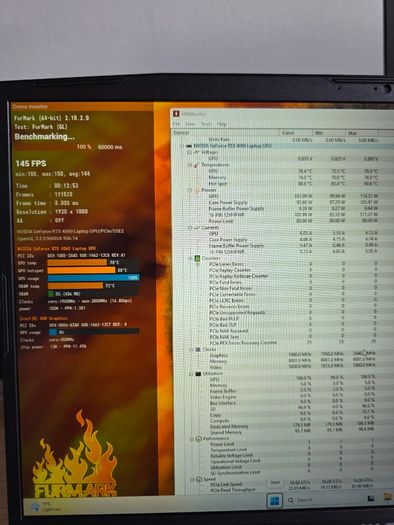Click the HWMonitor app icon in title bar

[x=176, y=114]
